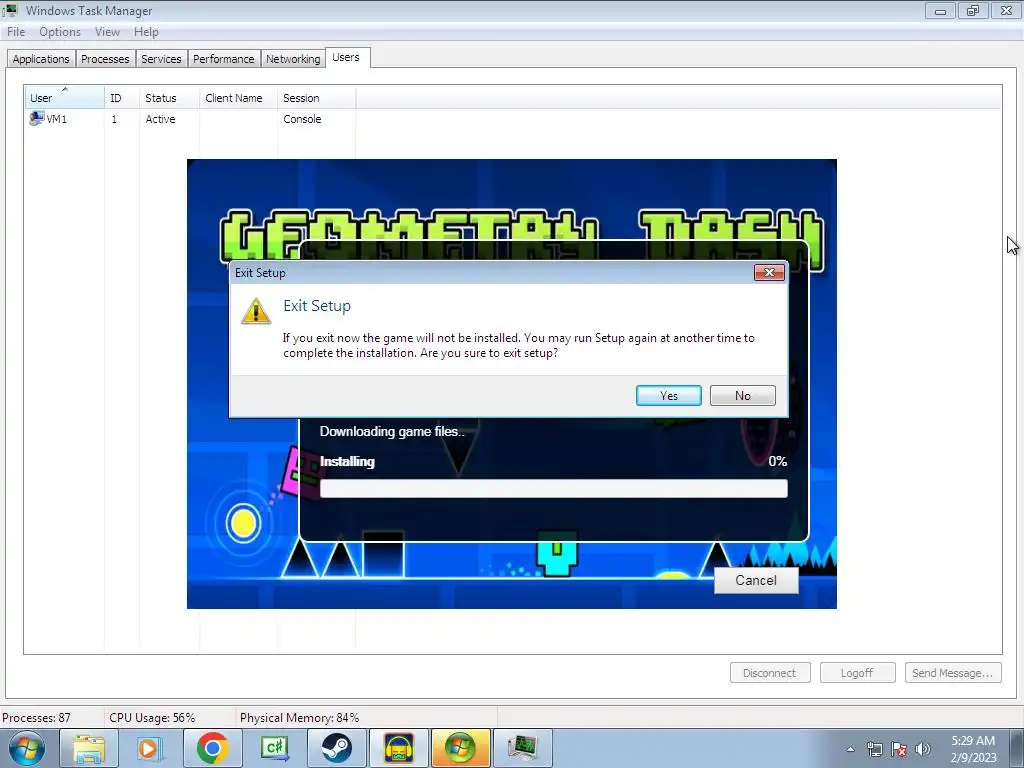Switch to the Performance tab

pos(223,59)
